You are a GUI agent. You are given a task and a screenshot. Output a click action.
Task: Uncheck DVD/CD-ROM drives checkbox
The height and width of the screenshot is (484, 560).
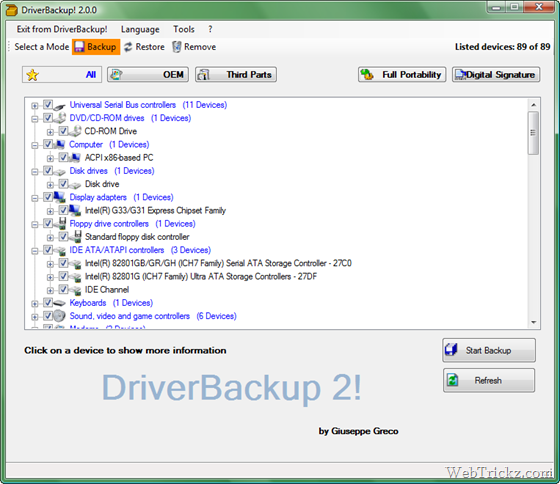tap(48, 118)
